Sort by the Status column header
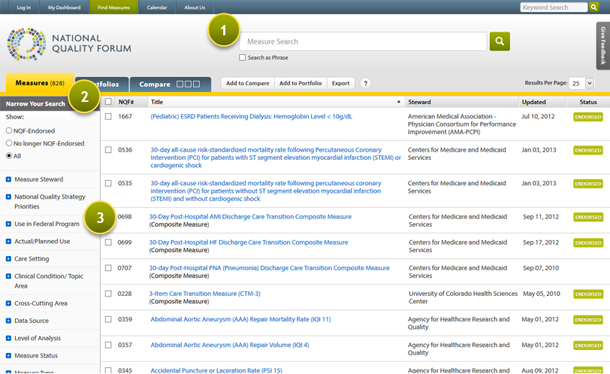The image size is (610, 374). click(588, 102)
